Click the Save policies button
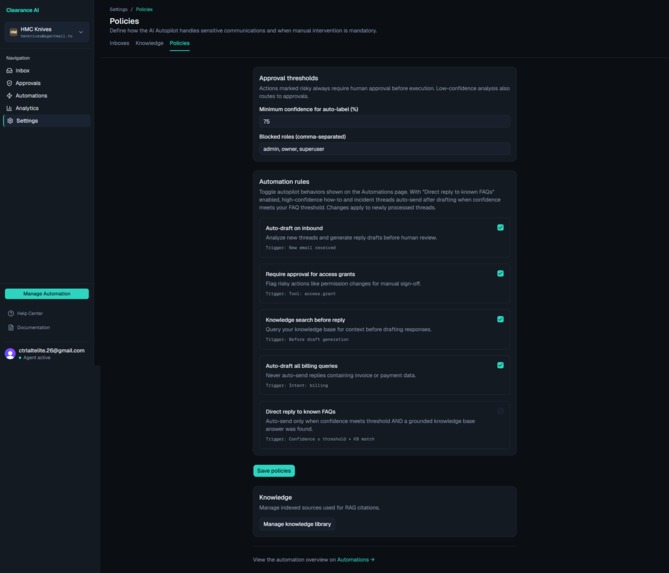 [274, 471]
